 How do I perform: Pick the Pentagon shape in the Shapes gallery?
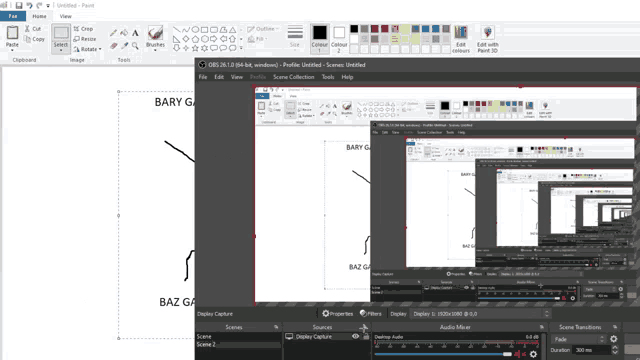tap(195, 39)
